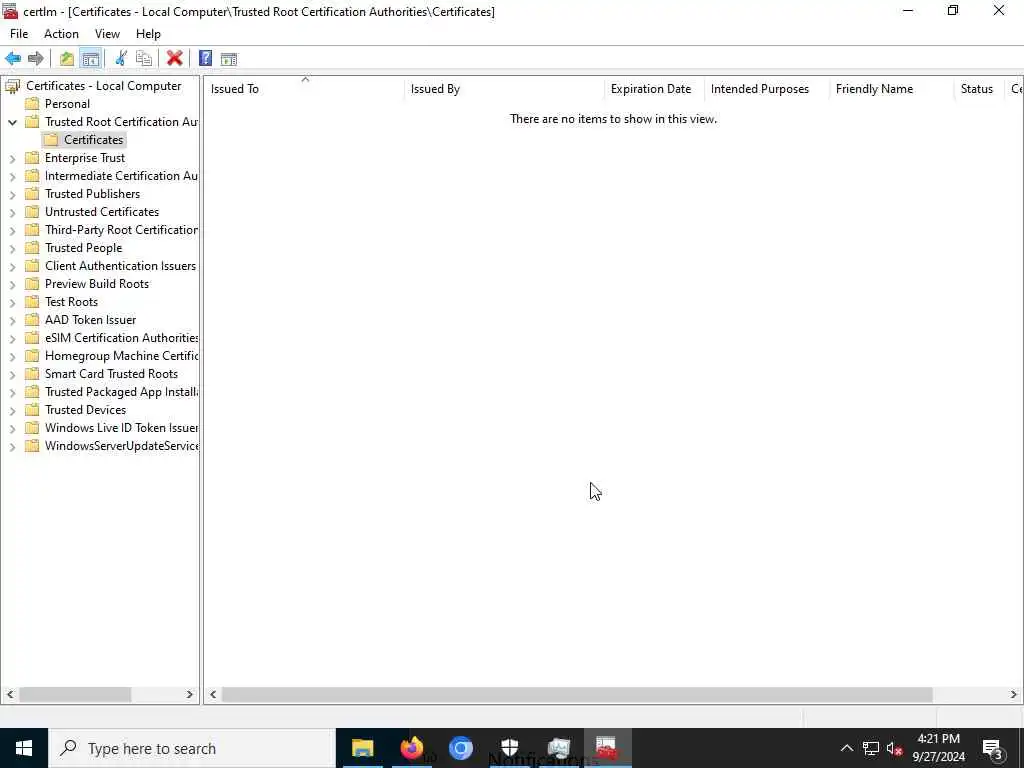This screenshot has width=1024, height=768.
Task: Click the certlm toolbox icon in taskbar
Action: tap(607, 748)
